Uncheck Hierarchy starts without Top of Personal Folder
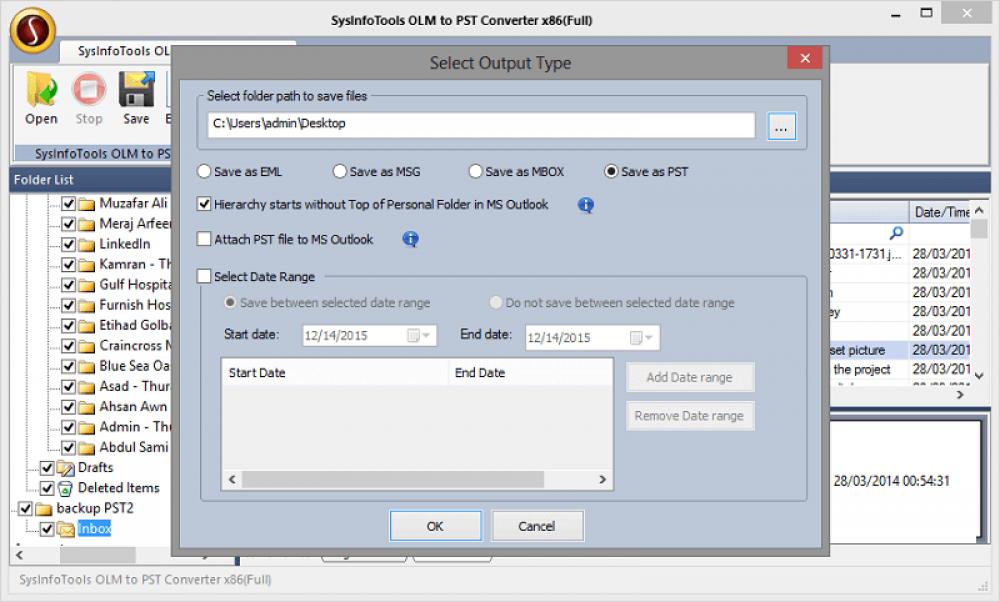The height and width of the screenshot is (602, 1000). [x=204, y=204]
